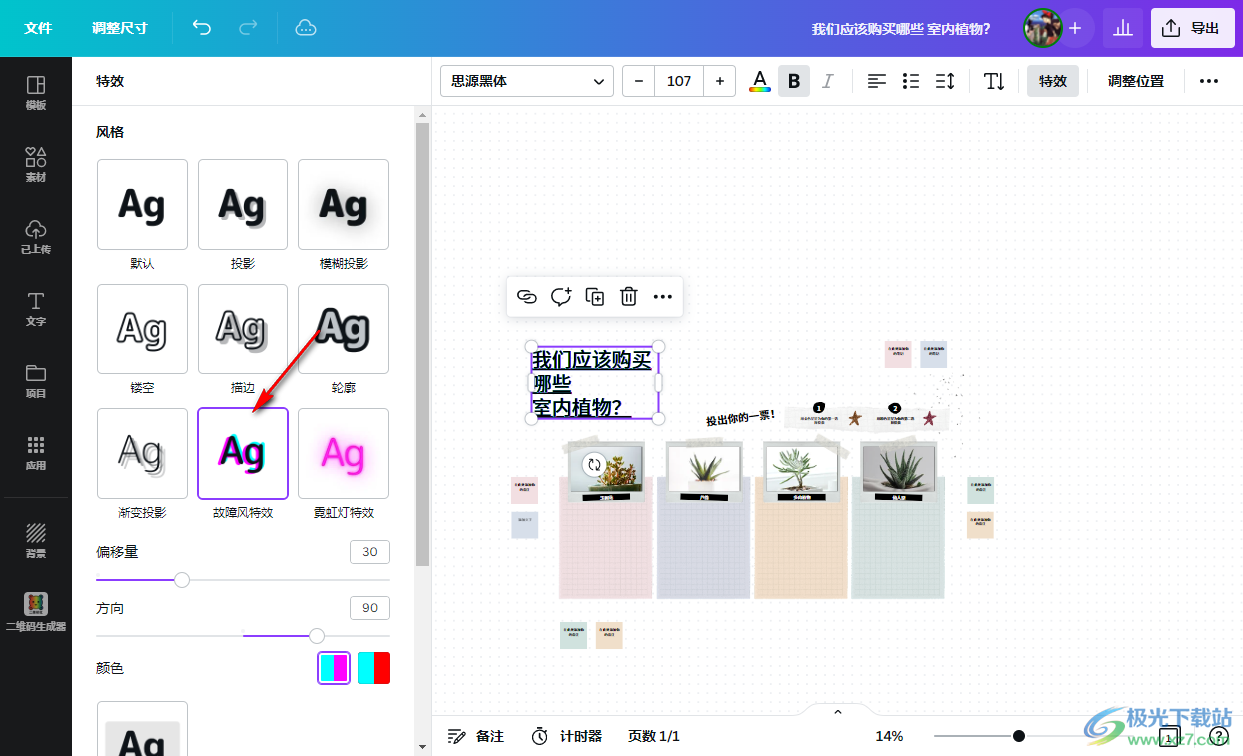Click the offset value field showing 30
The image size is (1243, 756).
370,552
